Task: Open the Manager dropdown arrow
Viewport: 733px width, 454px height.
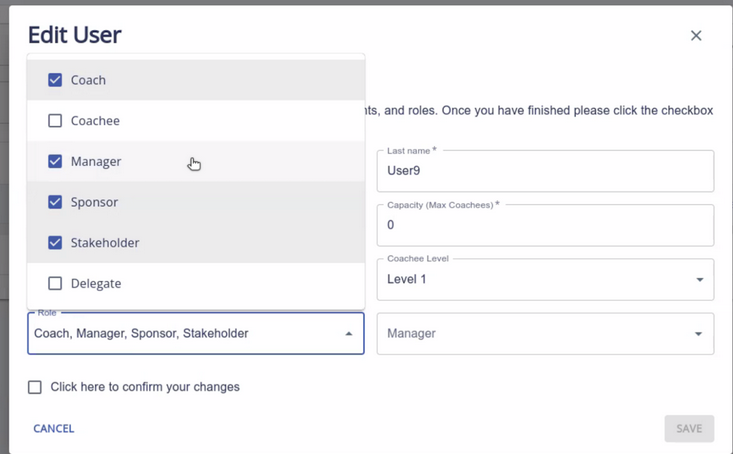Action: (x=699, y=334)
